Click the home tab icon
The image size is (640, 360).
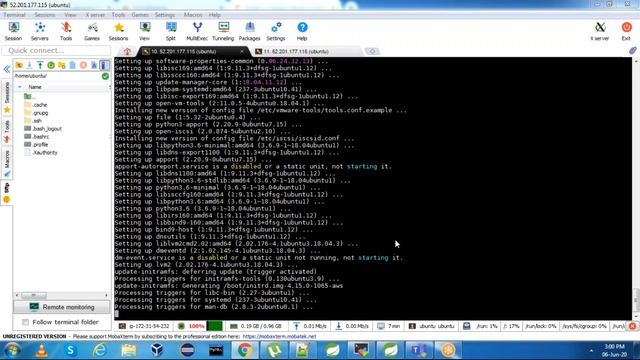point(127,51)
